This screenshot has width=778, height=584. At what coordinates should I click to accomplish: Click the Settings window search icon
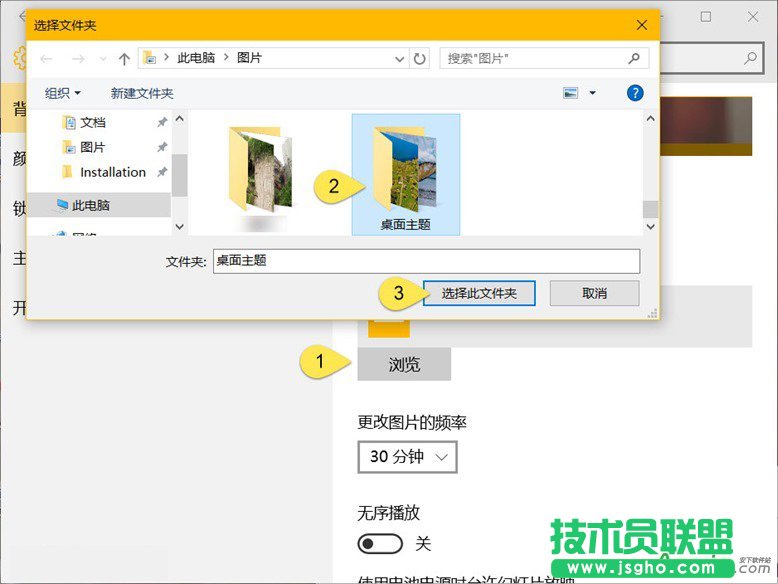click(x=750, y=58)
